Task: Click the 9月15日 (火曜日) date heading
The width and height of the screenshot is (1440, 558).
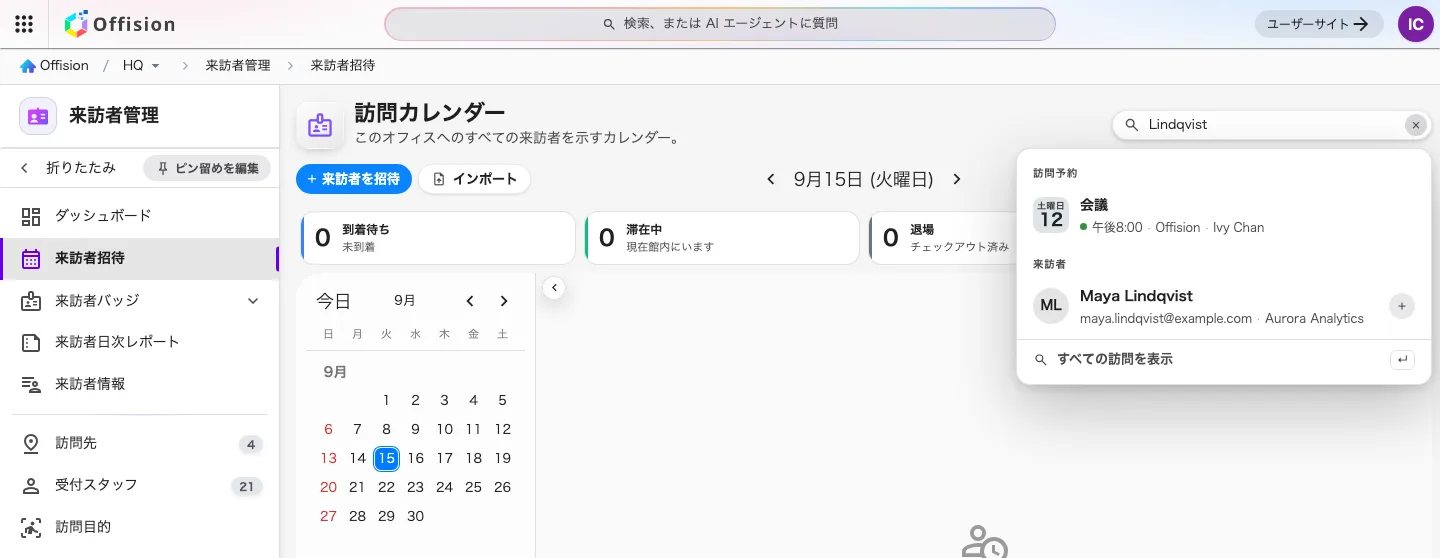Action: pos(863,179)
